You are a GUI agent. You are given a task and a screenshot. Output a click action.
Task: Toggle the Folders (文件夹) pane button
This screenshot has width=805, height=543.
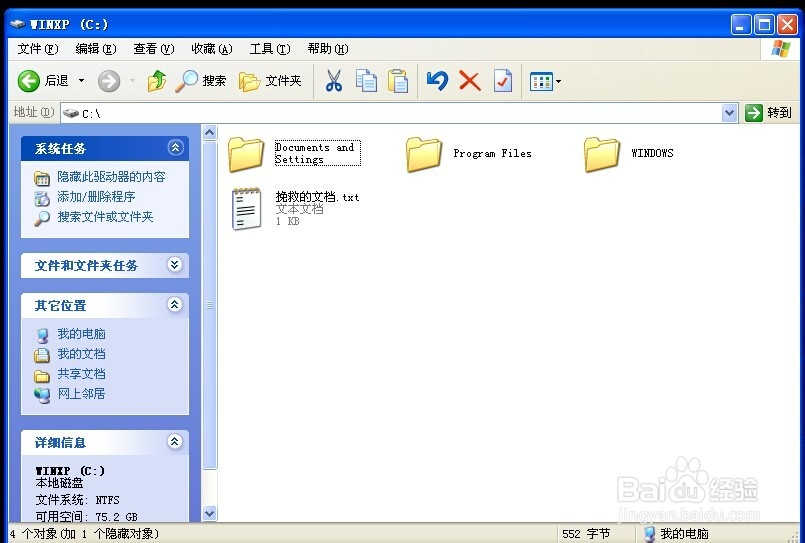[271, 81]
